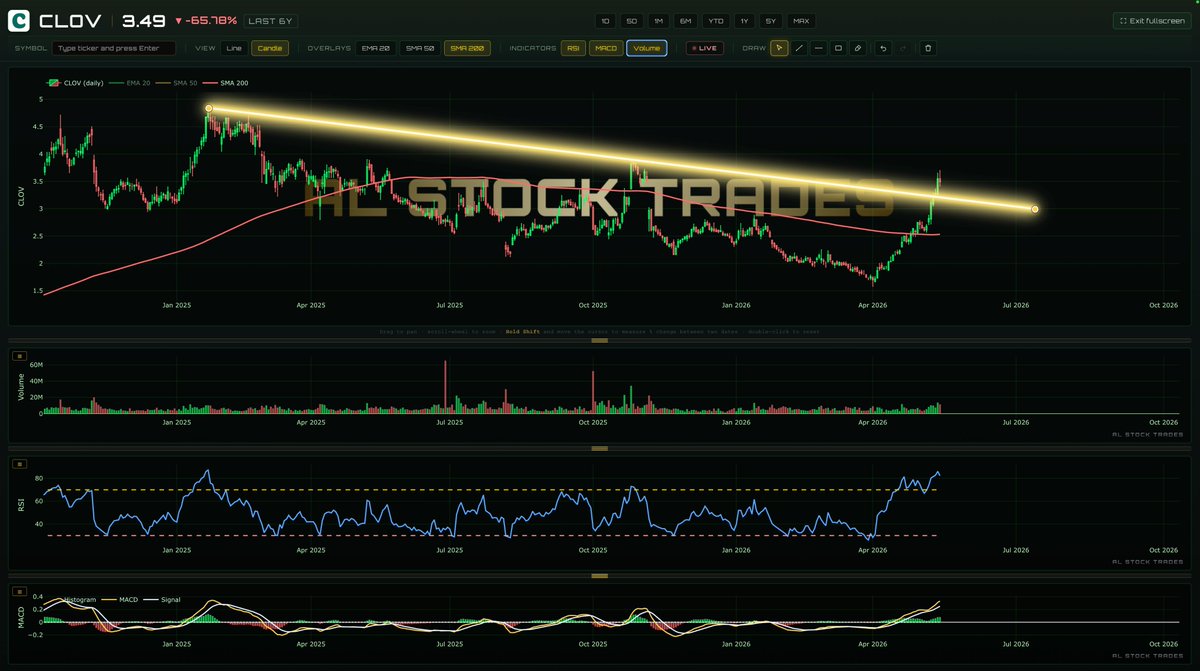Switch chart view to Candle
Viewport: 1200px width, 671px height.
268,47
